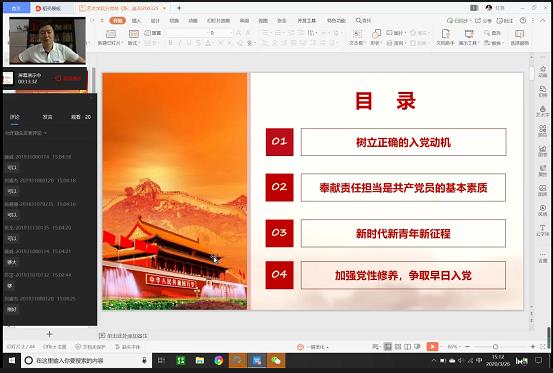Select normal view icon in status bar
This screenshot has height=373, width=553.
(388, 347)
